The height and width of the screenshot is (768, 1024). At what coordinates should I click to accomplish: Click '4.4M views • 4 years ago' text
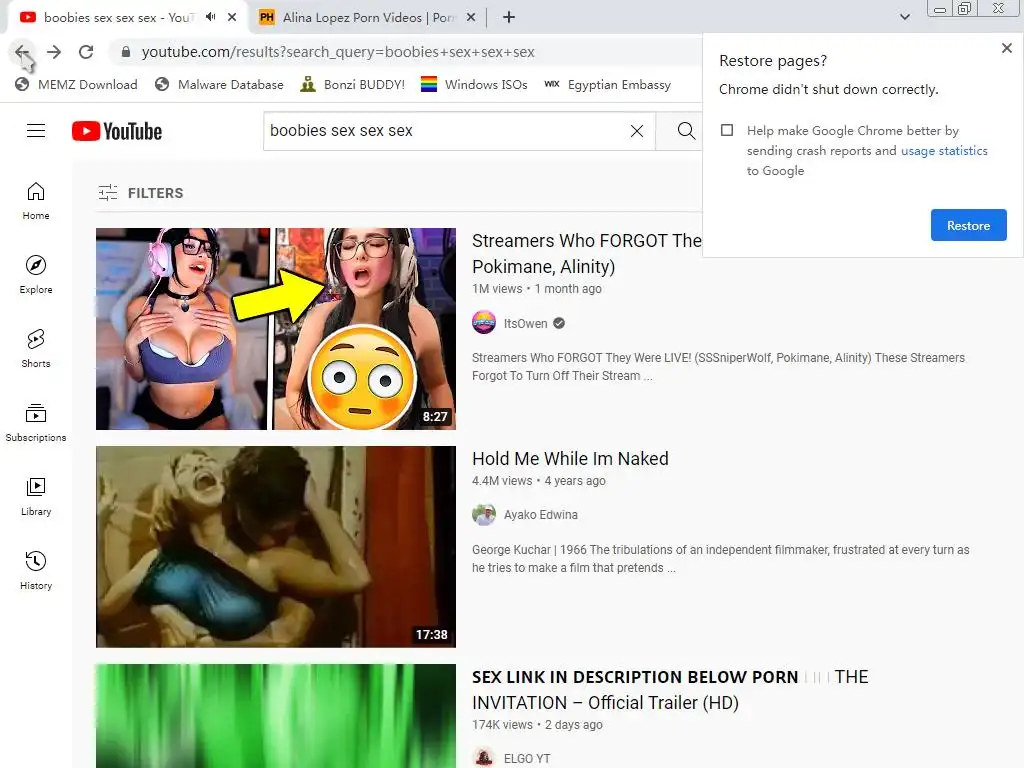coord(539,481)
